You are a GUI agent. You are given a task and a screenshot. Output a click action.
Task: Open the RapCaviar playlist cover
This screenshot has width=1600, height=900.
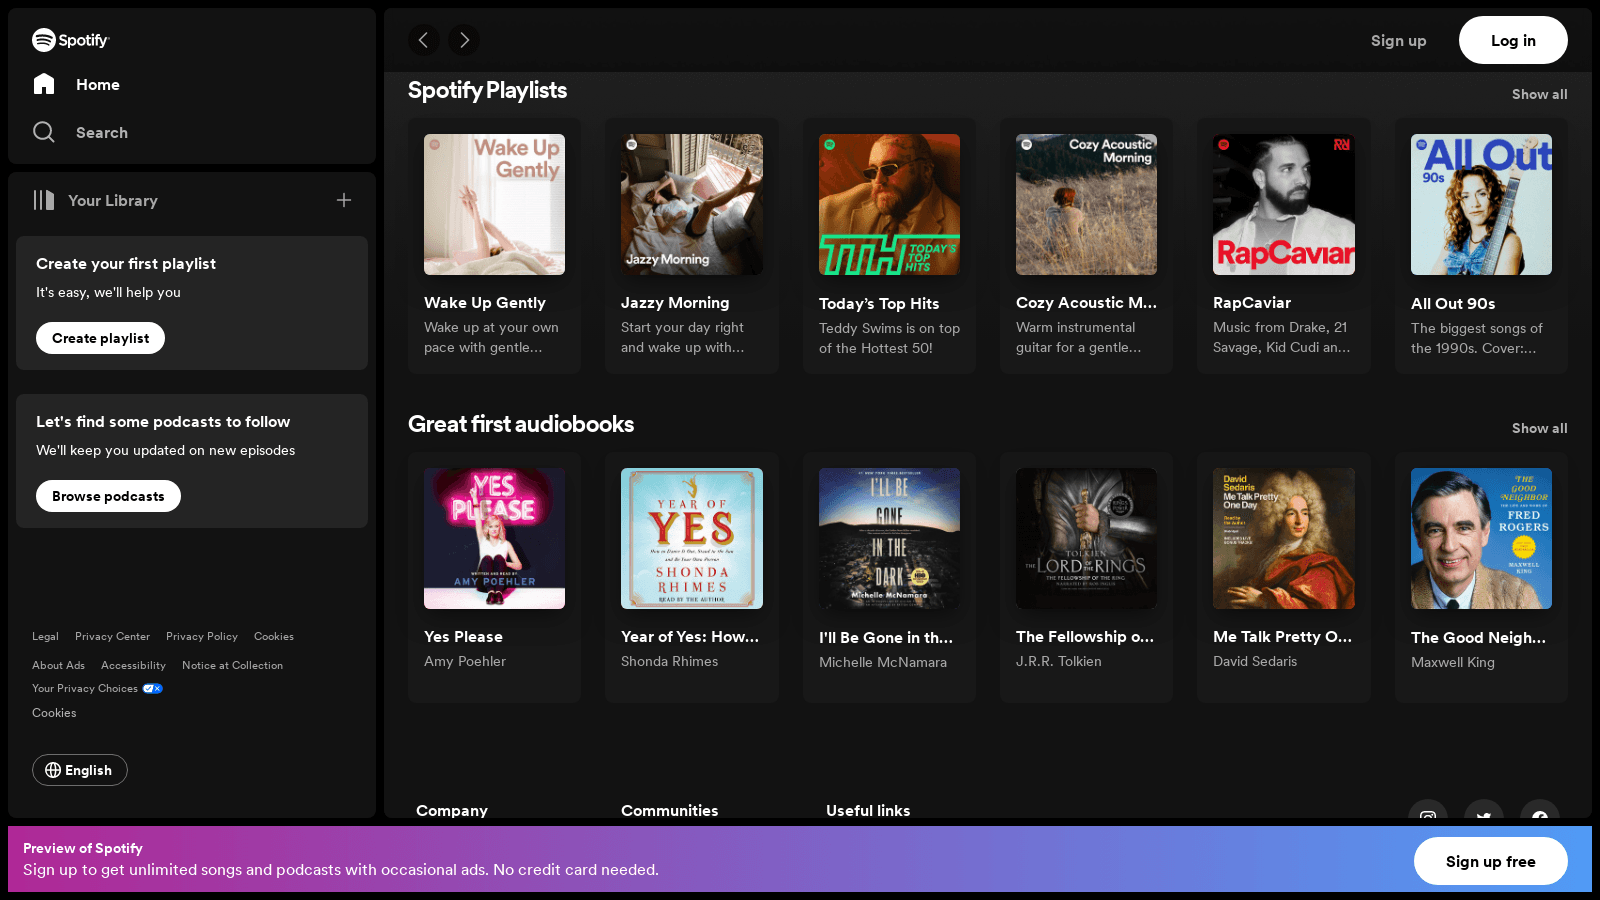point(1284,204)
